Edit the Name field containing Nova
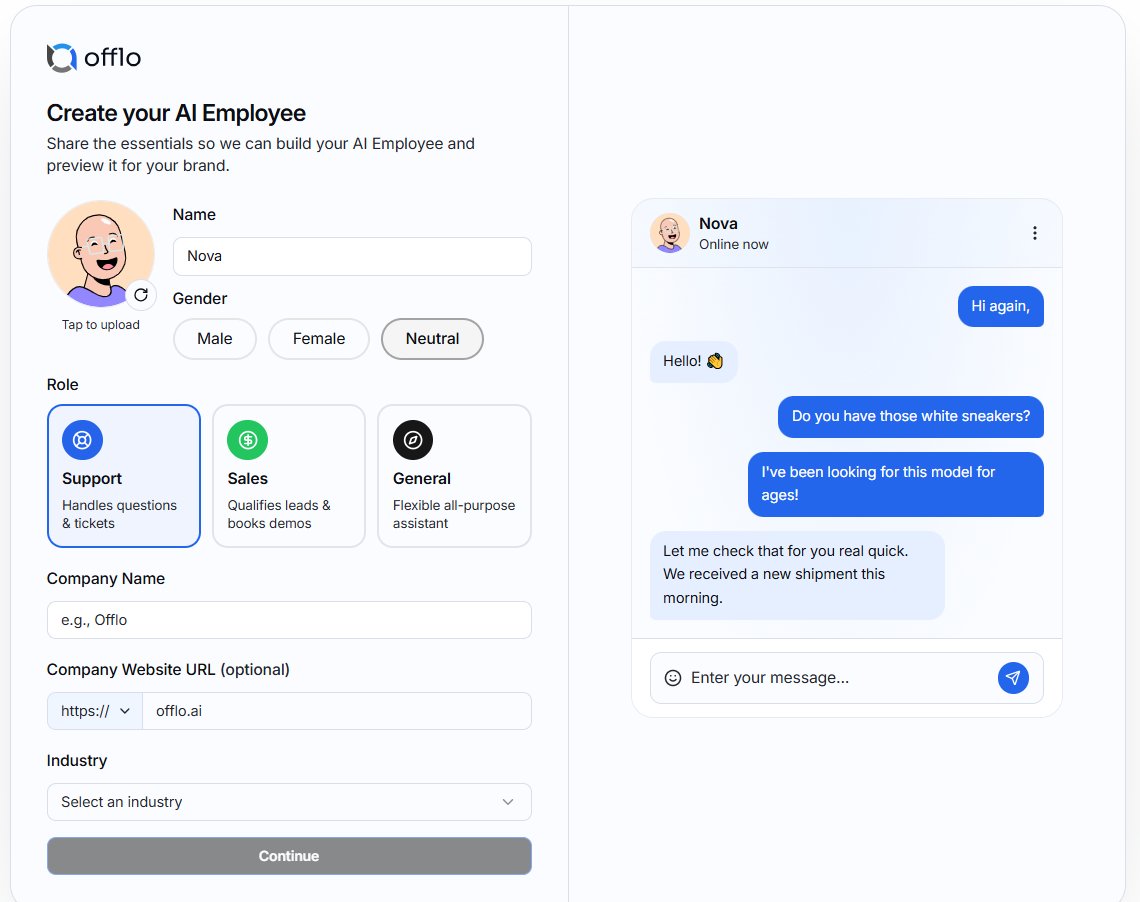The width and height of the screenshot is (1140, 902). (x=352, y=257)
